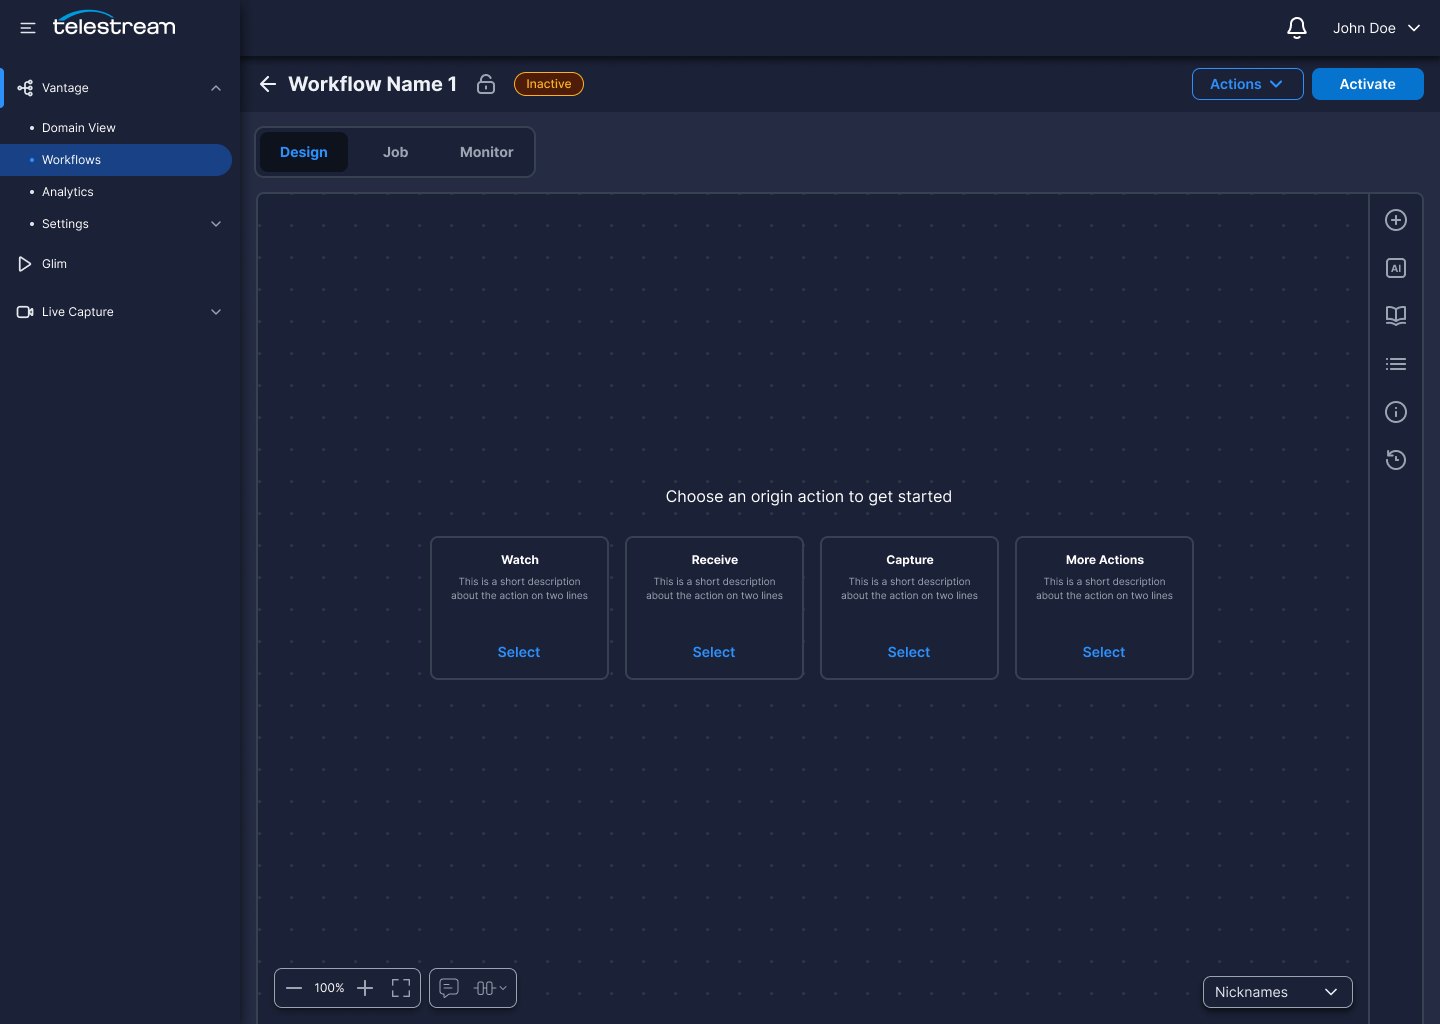
Task: Click the add (plus circle) panel icon
Action: pos(1396,220)
